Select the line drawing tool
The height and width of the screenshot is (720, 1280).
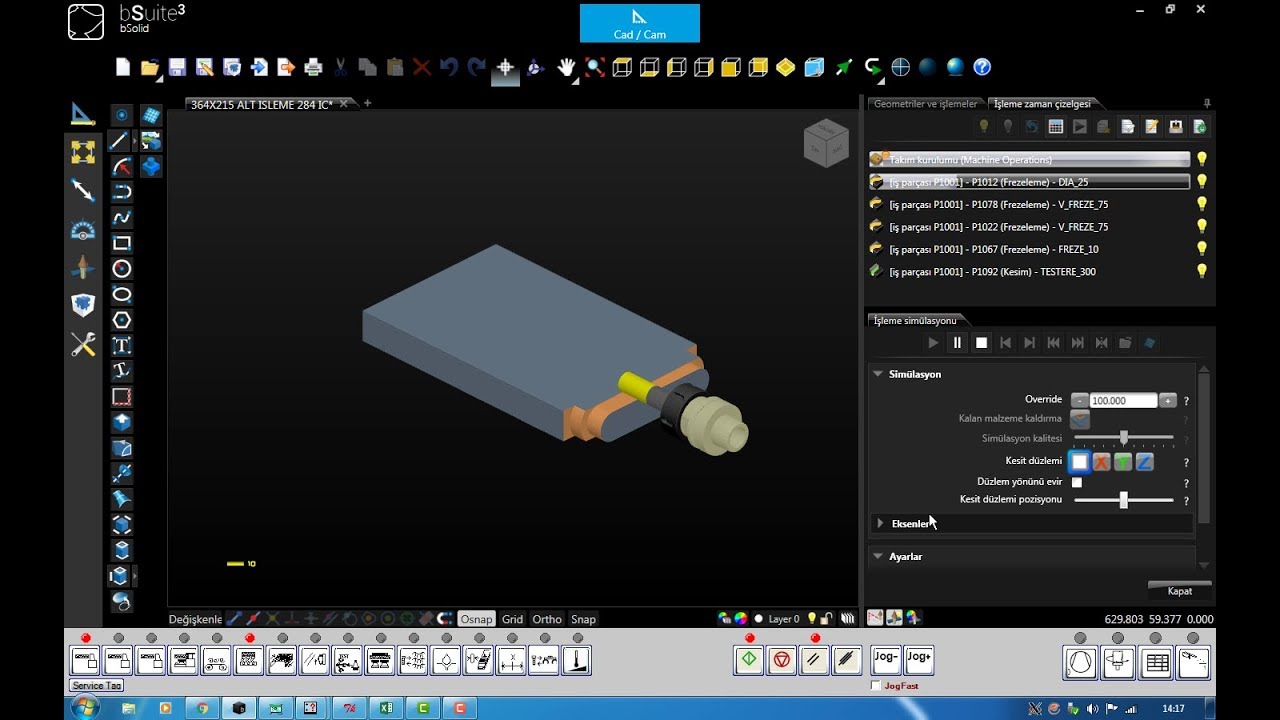120,140
